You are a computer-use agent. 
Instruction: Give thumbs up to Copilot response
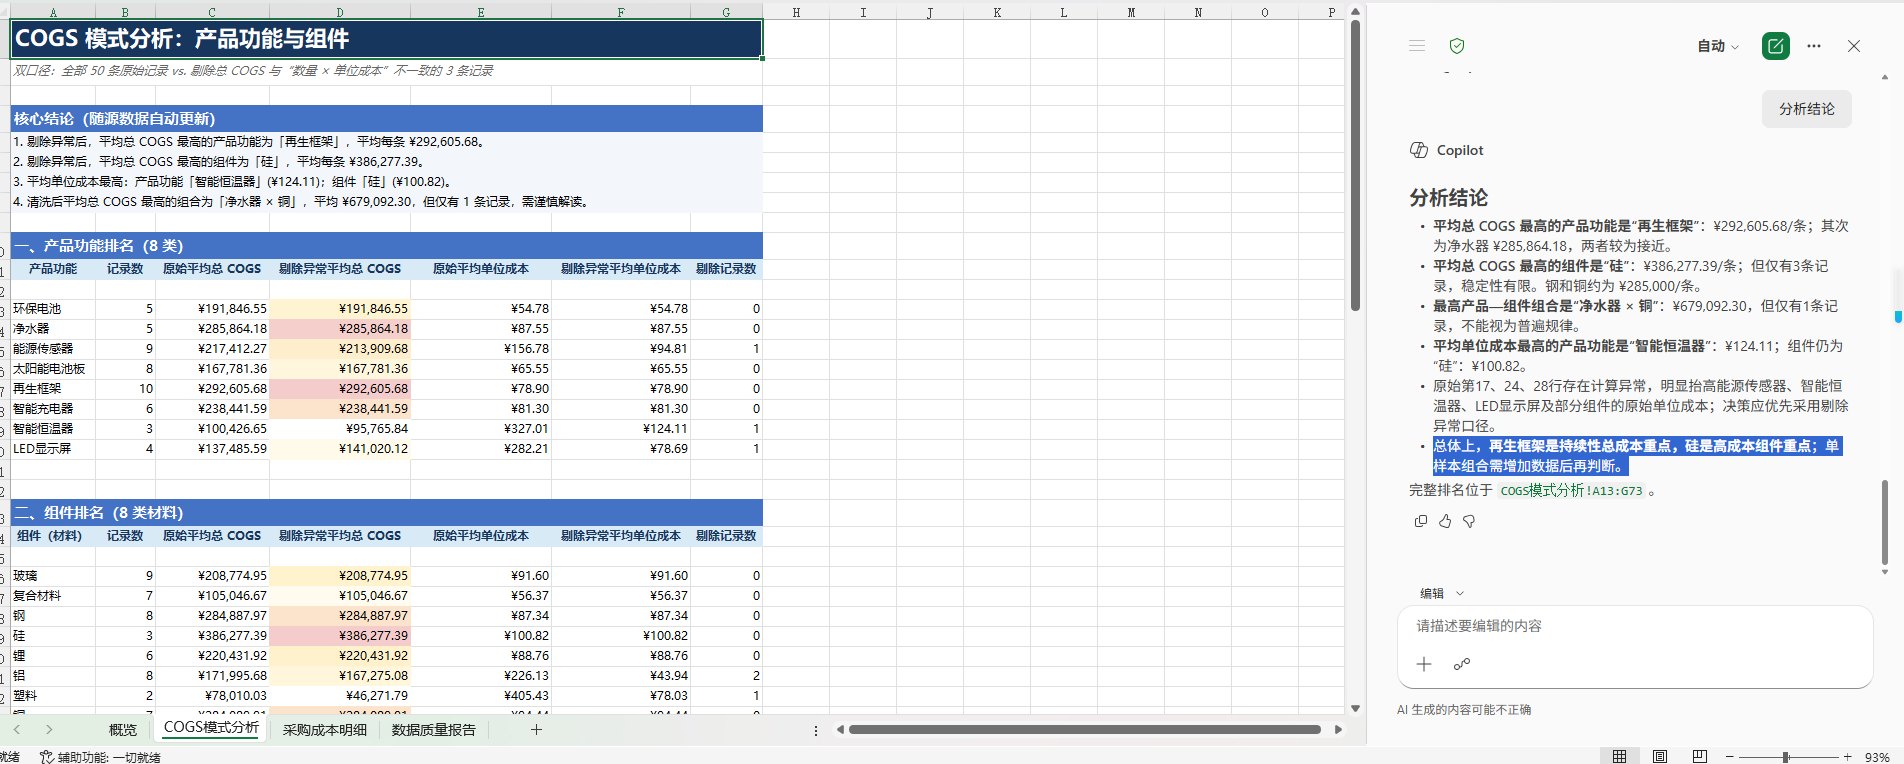pyautogui.click(x=1445, y=521)
